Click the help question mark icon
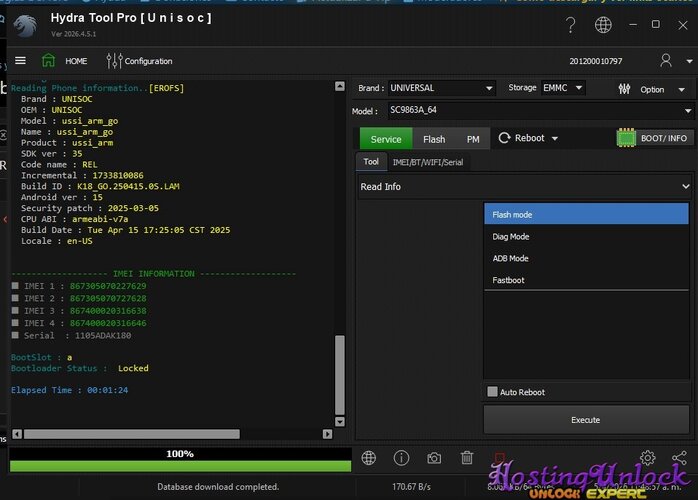The height and width of the screenshot is (500, 698). [x=570, y=25]
